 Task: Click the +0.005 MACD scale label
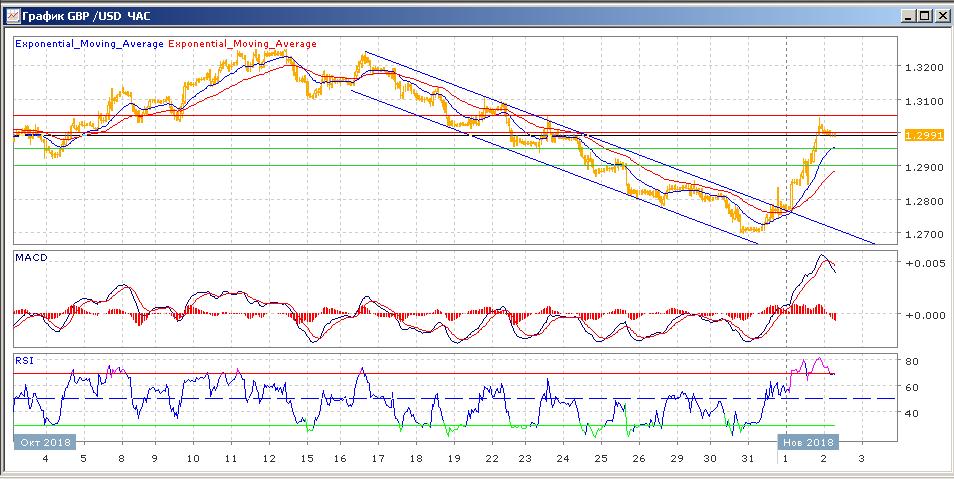coord(923,264)
